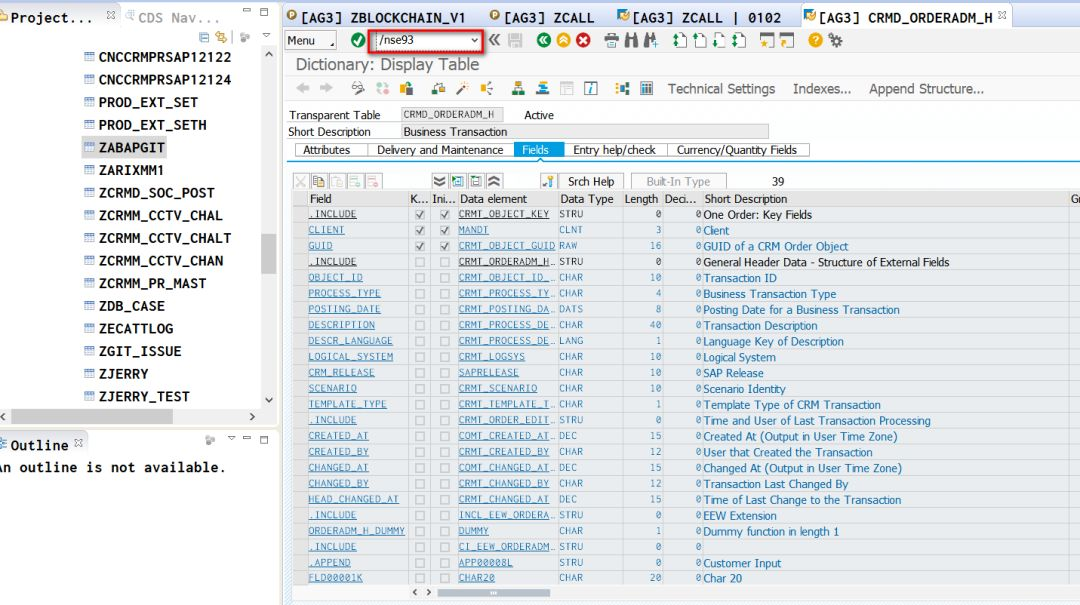Image resolution: width=1080 pixels, height=605 pixels.
Task: Open the POSTING_DATE field link
Action: (x=344, y=309)
